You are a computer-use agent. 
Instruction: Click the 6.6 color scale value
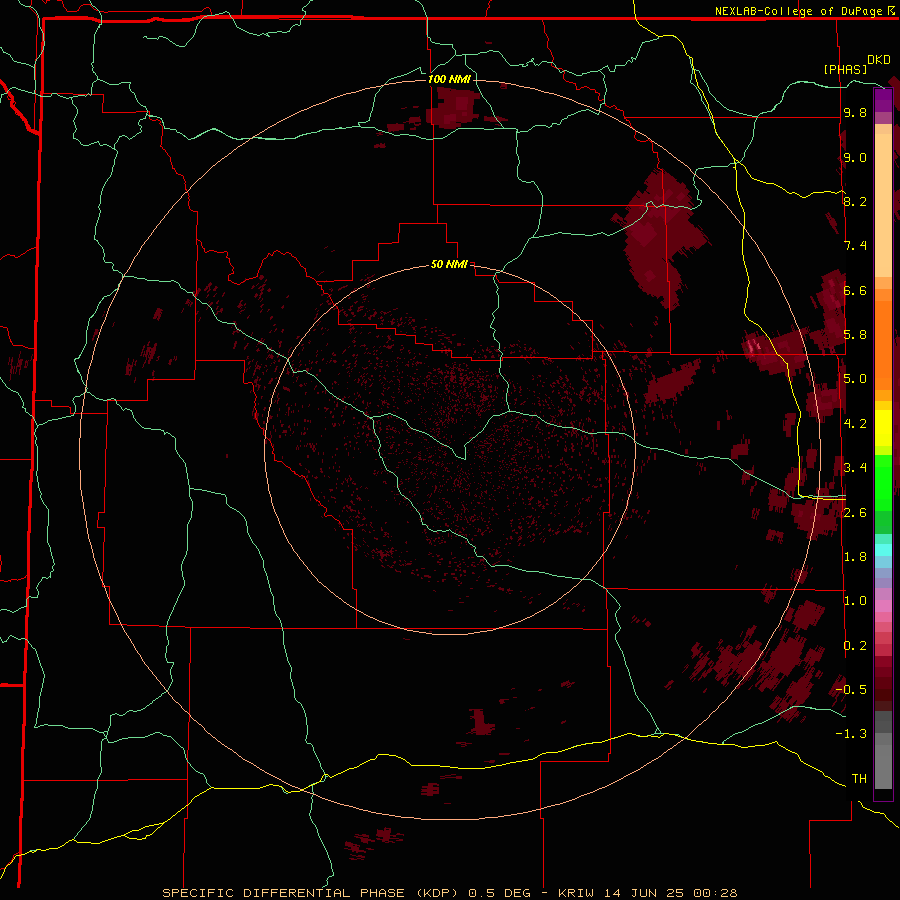coord(855,290)
